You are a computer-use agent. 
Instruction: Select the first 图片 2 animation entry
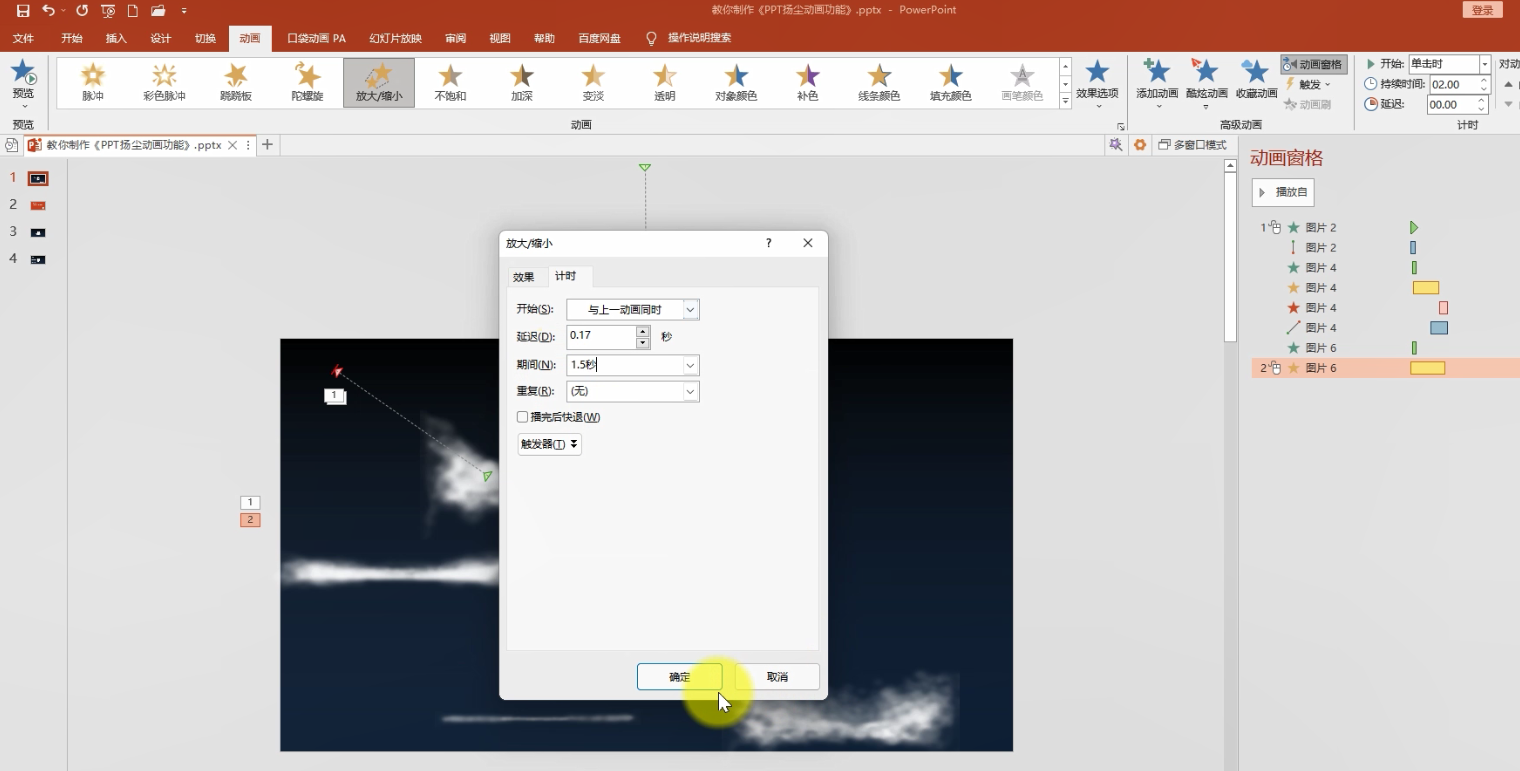point(1385,228)
